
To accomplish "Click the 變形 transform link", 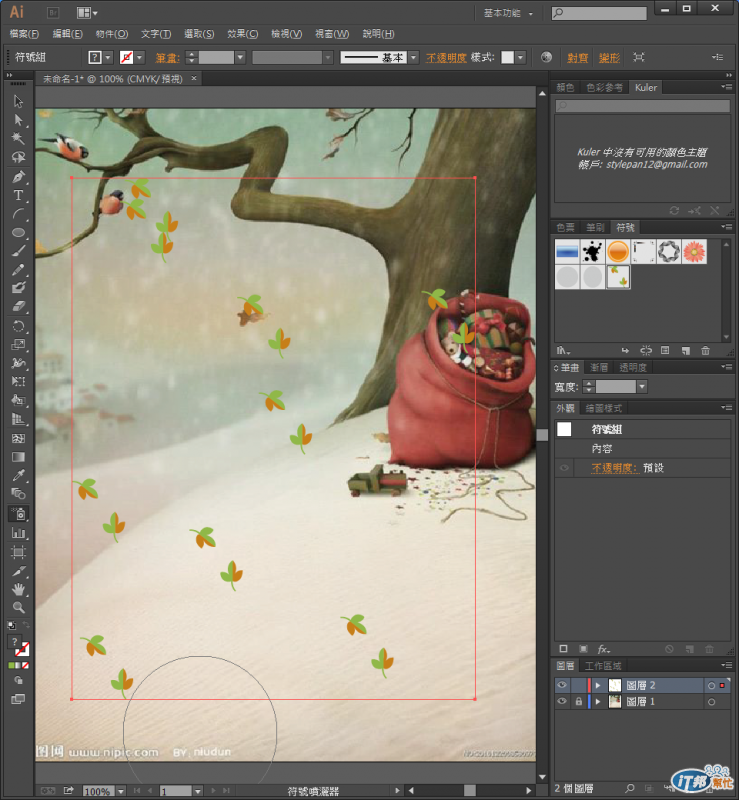I will click(609, 58).
